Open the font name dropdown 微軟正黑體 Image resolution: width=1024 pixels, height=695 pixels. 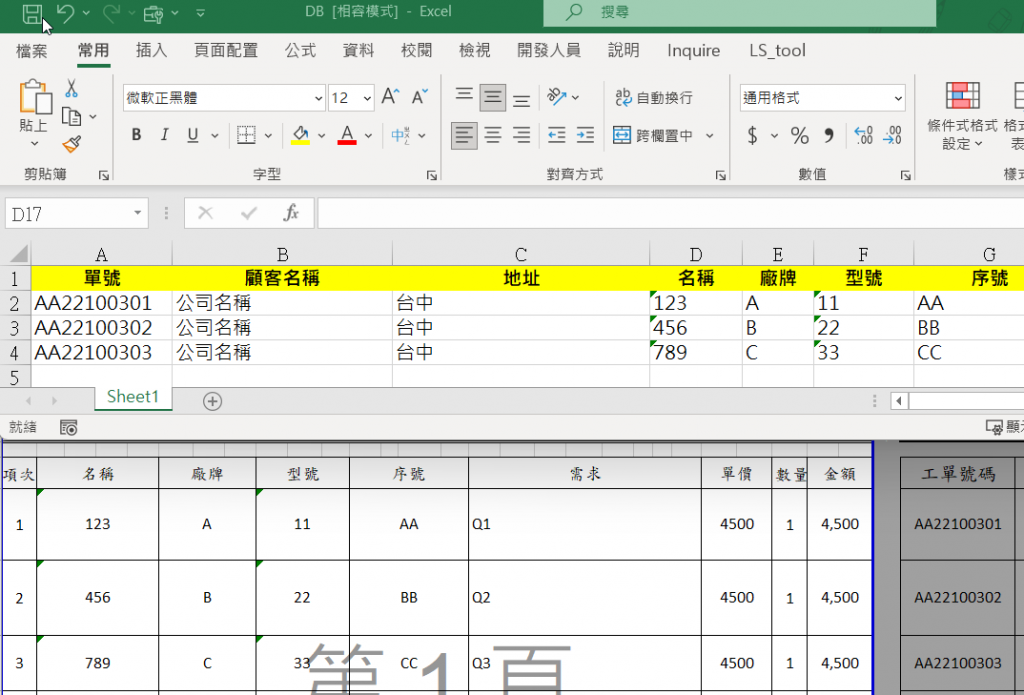(319, 98)
